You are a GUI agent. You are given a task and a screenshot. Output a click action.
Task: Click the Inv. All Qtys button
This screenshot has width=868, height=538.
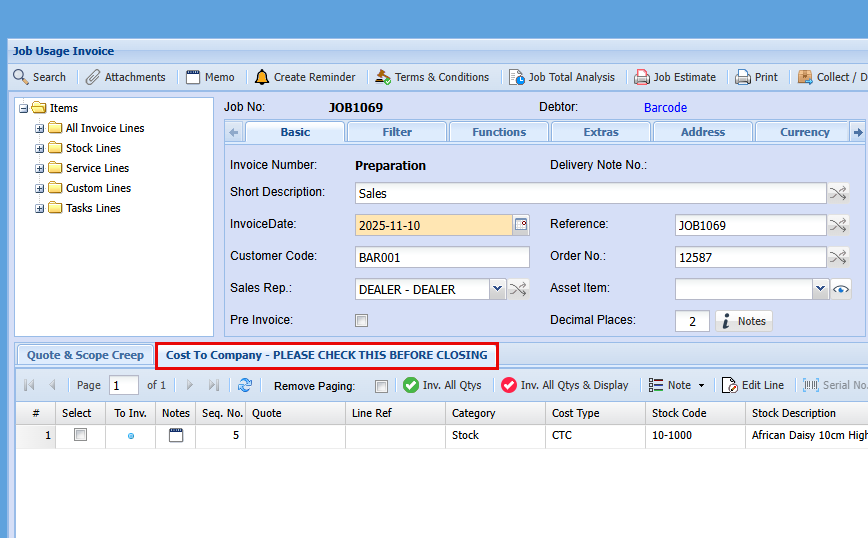click(442, 385)
